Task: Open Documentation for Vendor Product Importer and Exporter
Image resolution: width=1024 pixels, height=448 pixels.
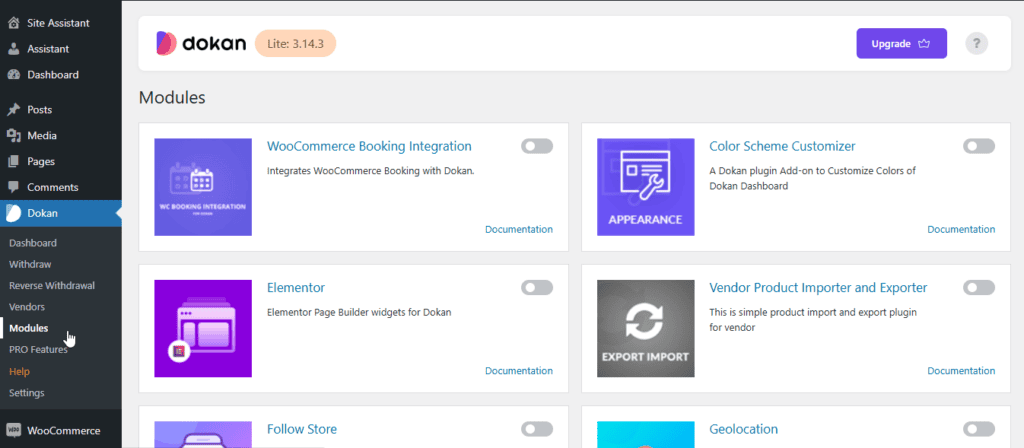Action: pos(961,371)
